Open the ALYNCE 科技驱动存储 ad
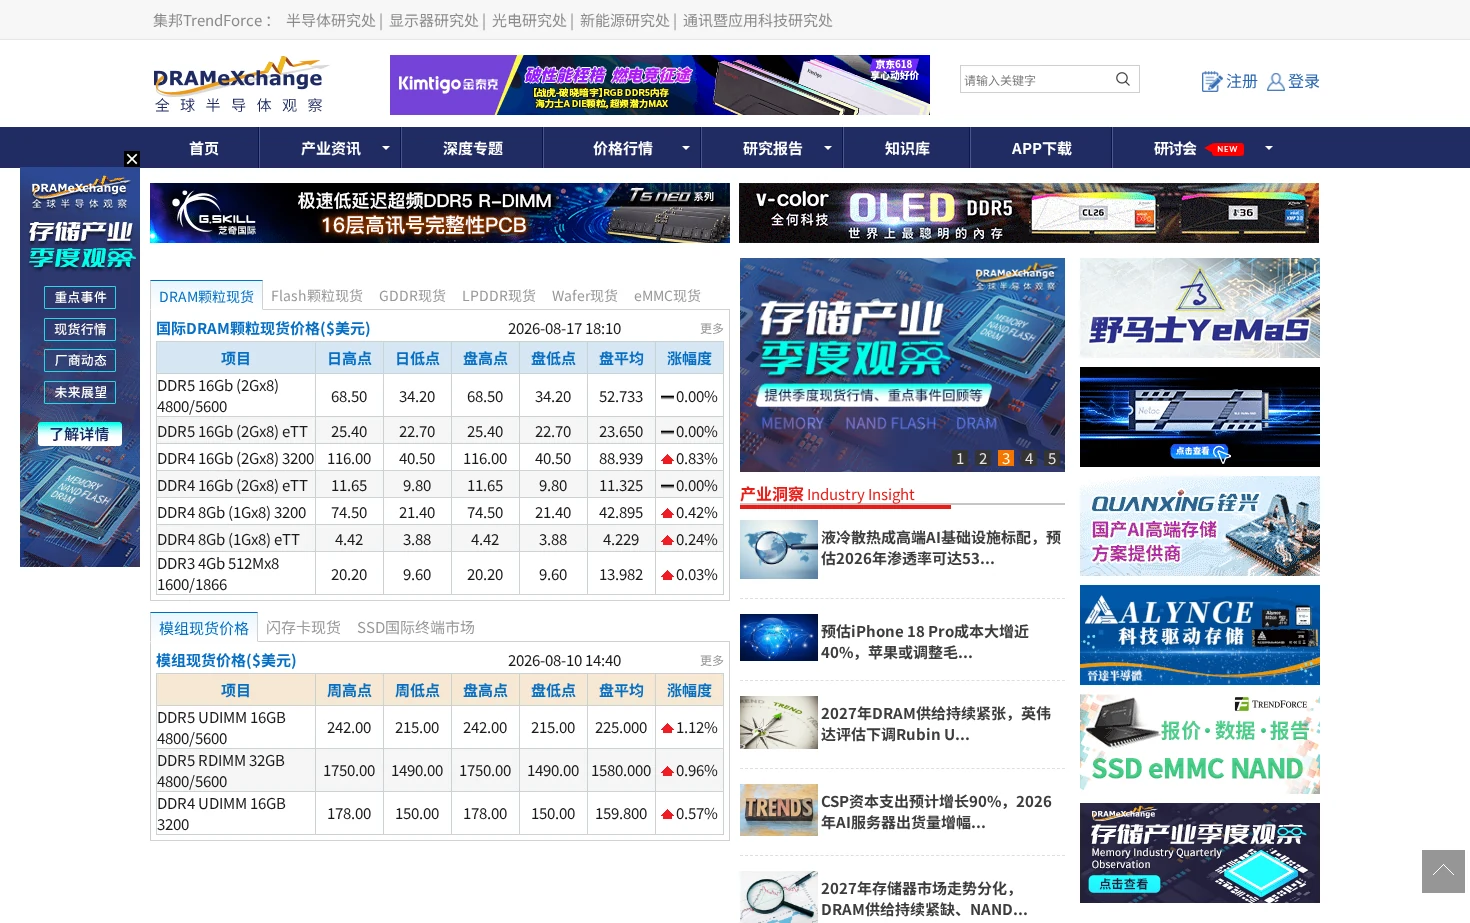Viewport: 1470px width, 923px height. pyautogui.click(x=1200, y=635)
